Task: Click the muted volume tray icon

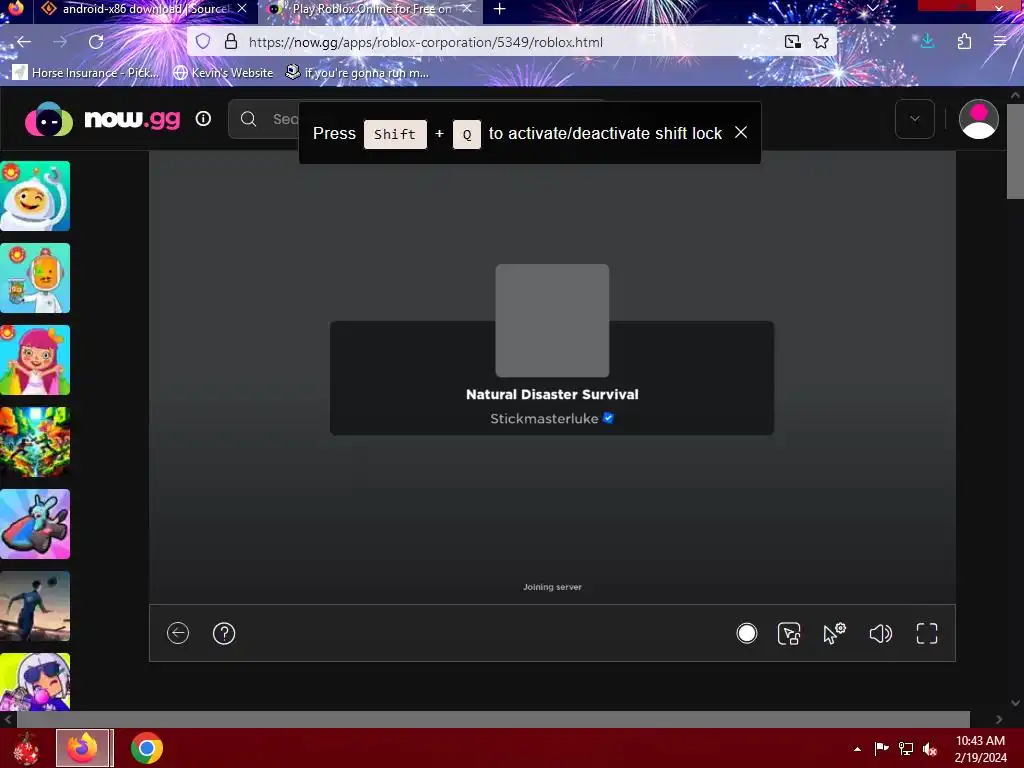Action: coord(930,748)
